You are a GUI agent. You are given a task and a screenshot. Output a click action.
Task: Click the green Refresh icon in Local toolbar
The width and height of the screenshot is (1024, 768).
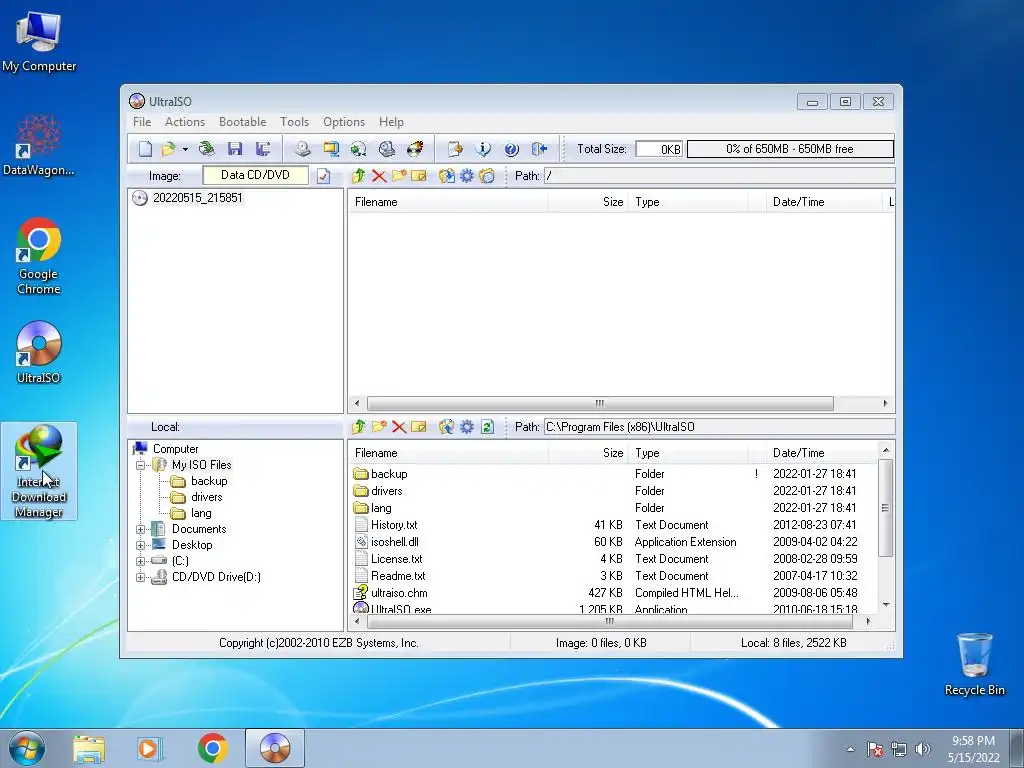pyautogui.click(x=487, y=427)
